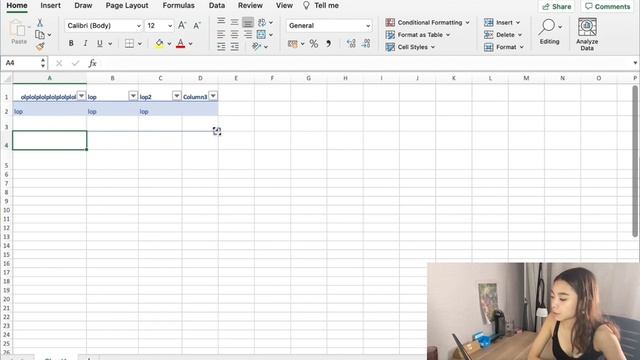Viewport: 640px width, 360px height.
Task: Open the Review tab
Action: (250, 6)
